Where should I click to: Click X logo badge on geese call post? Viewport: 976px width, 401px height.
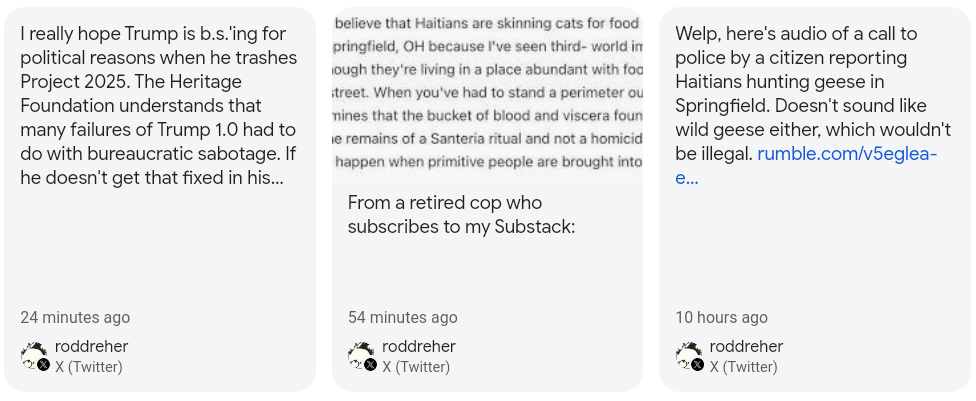pos(698,365)
